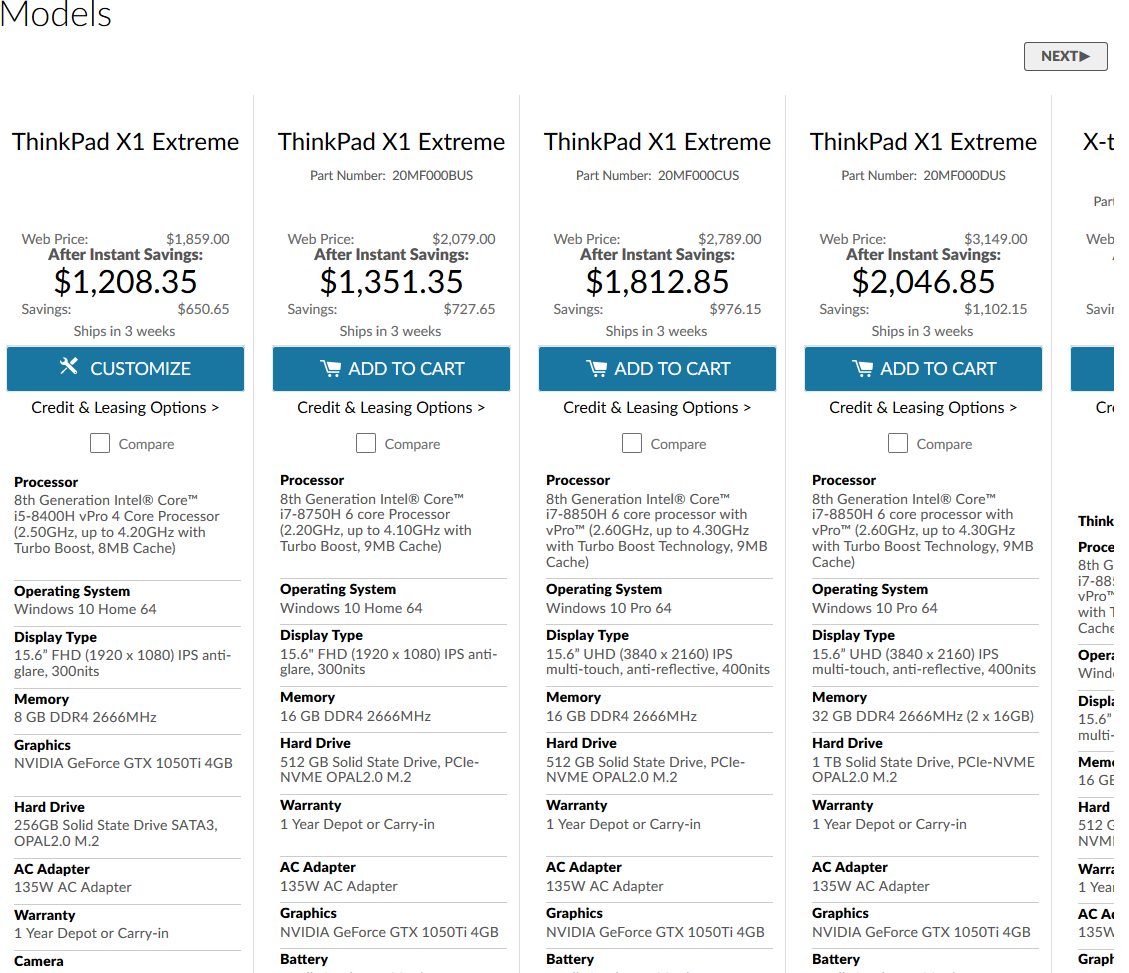Open ThinkPad X1 Extreme title above $1,208.35
1129x973 pixels.
click(125, 142)
